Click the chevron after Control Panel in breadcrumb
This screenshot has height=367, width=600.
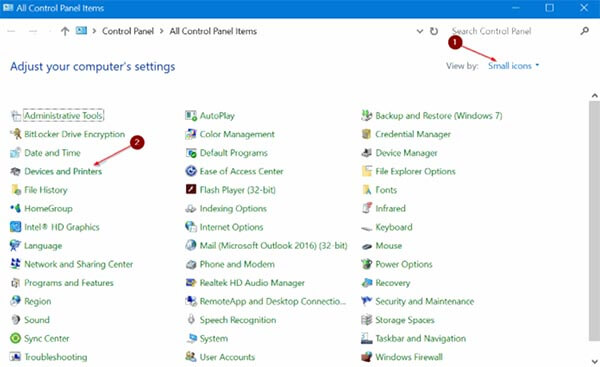pyautogui.click(x=161, y=31)
